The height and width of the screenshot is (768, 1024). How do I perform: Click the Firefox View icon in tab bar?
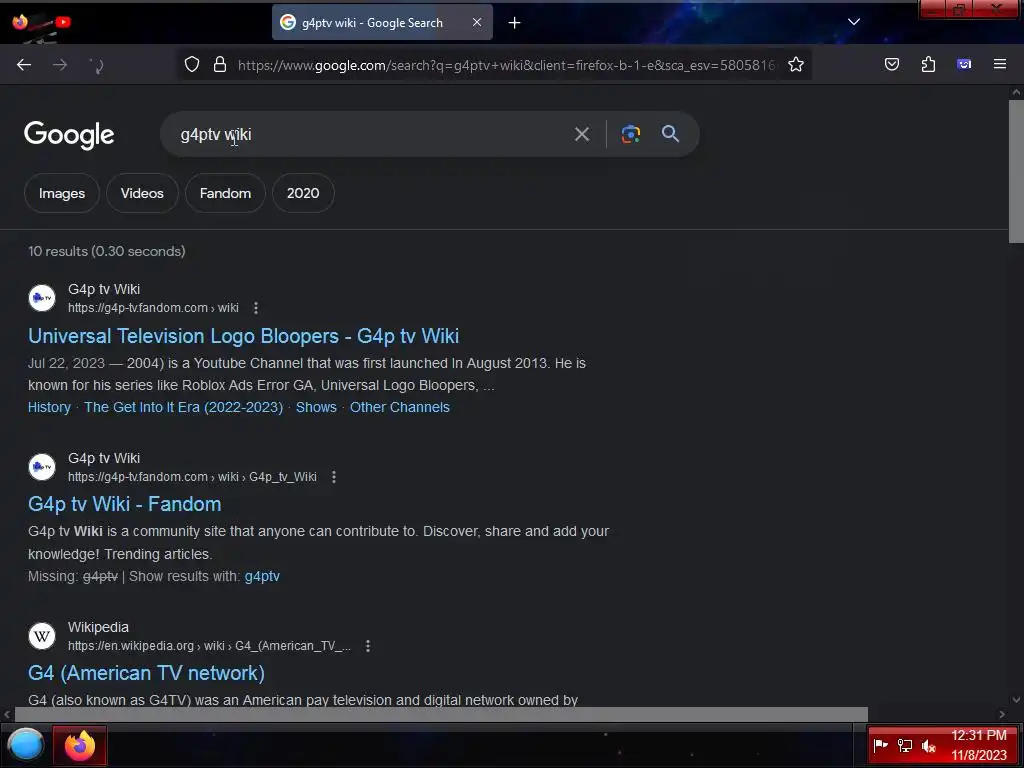point(20,22)
